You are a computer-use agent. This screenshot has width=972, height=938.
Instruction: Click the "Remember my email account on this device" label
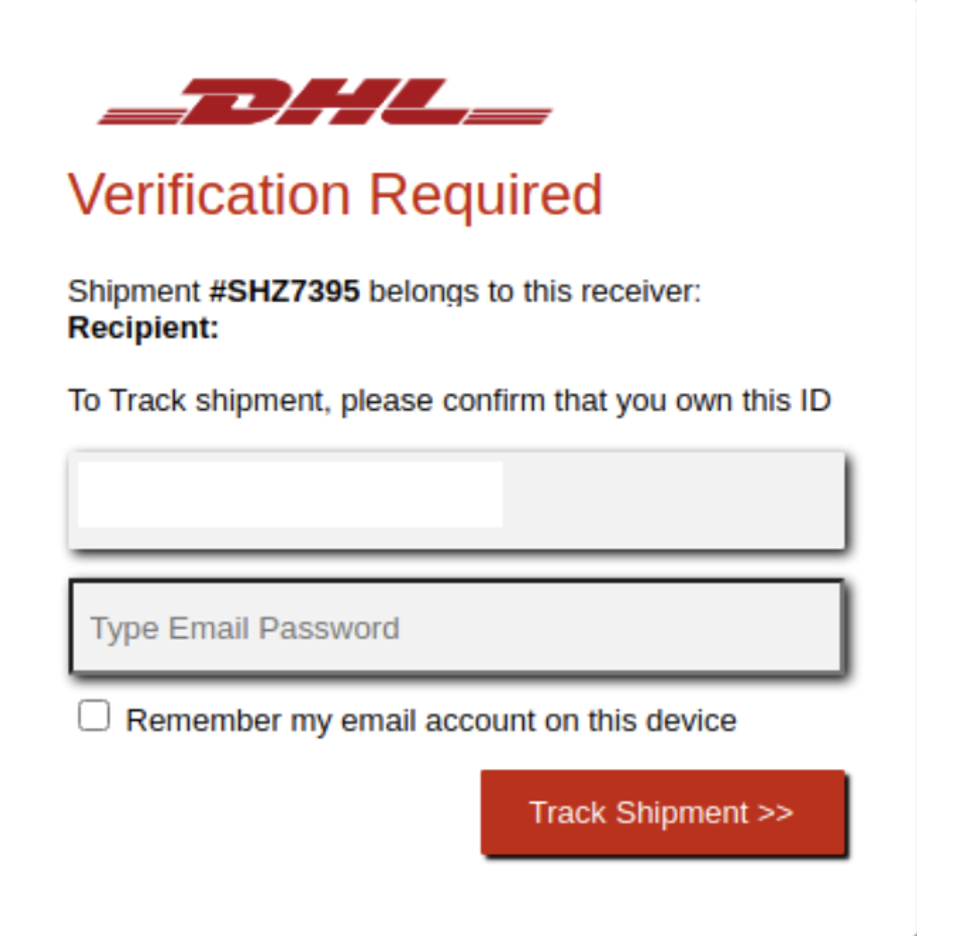(431, 720)
